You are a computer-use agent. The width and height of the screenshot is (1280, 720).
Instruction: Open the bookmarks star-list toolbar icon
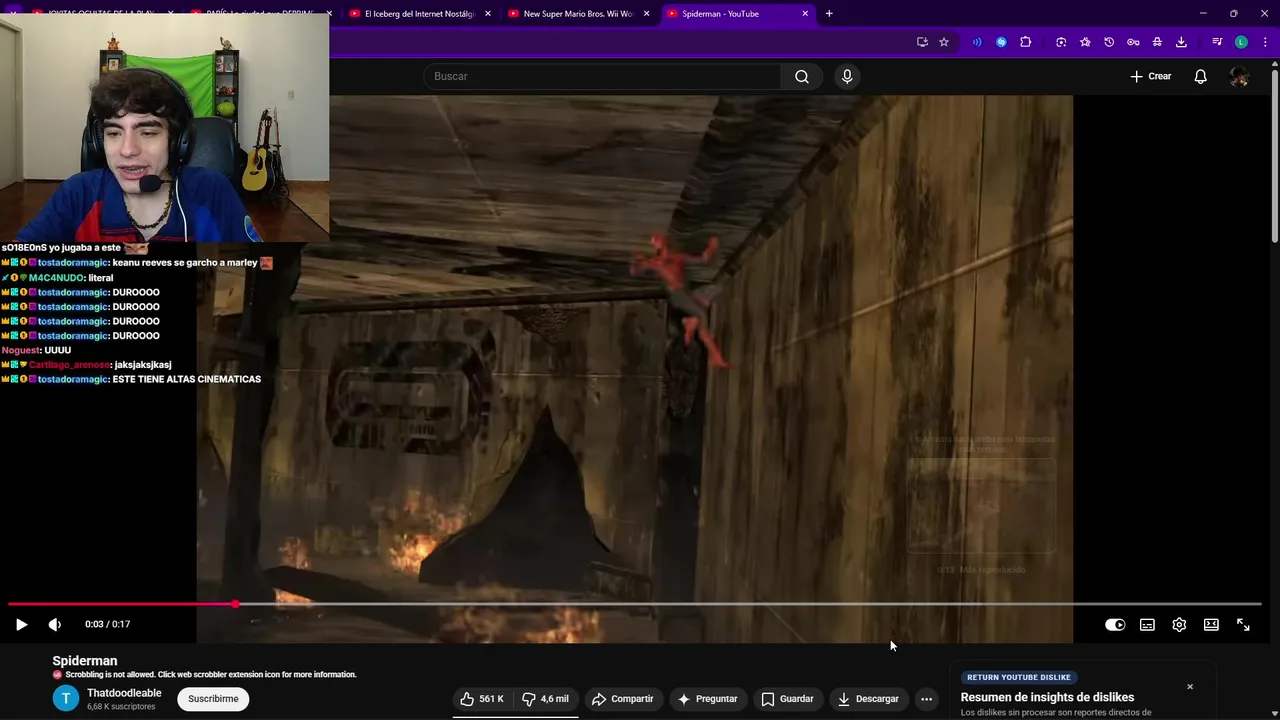point(1085,42)
